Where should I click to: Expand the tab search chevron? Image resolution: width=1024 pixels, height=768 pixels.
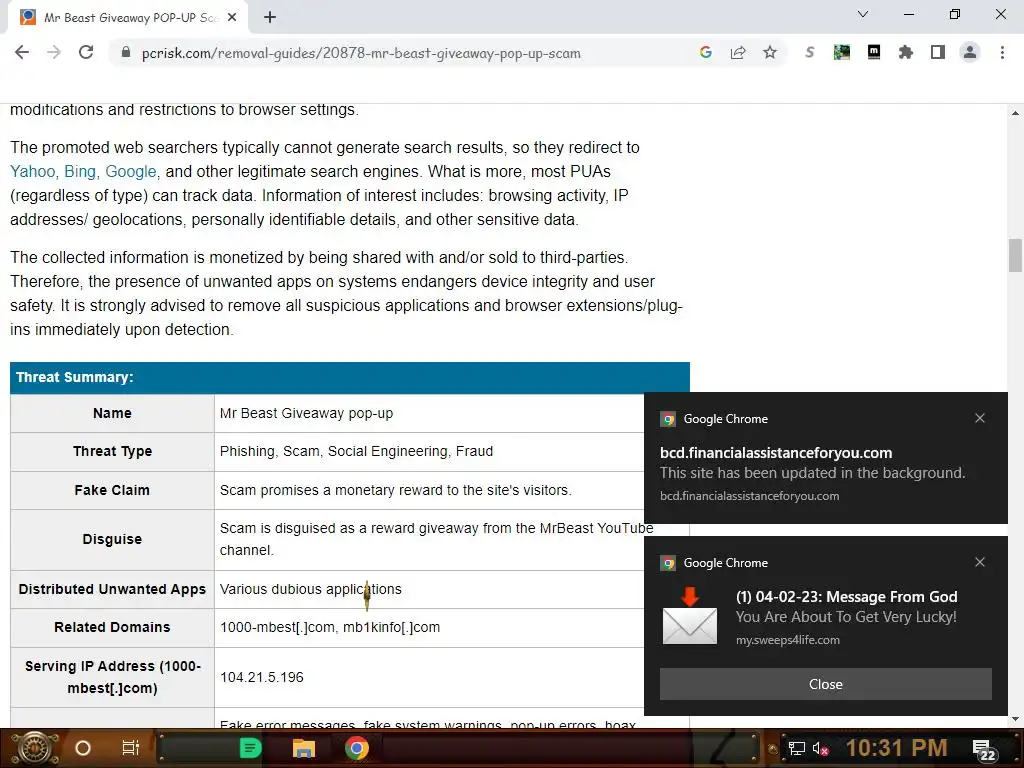tap(863, 14)
